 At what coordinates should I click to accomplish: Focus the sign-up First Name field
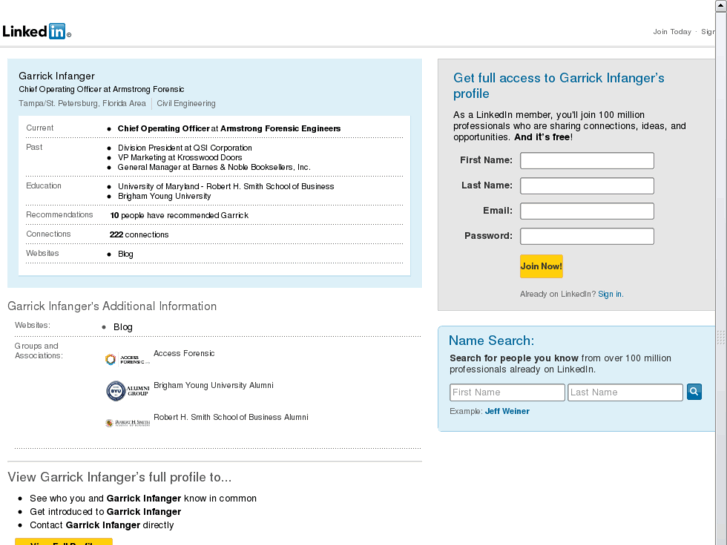point(587,160)
